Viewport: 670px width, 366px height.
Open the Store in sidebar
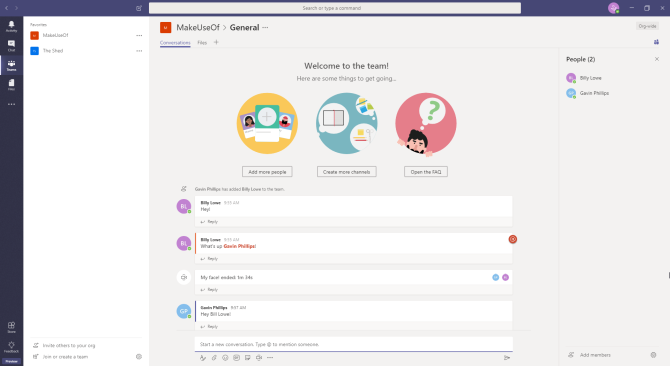12,327
